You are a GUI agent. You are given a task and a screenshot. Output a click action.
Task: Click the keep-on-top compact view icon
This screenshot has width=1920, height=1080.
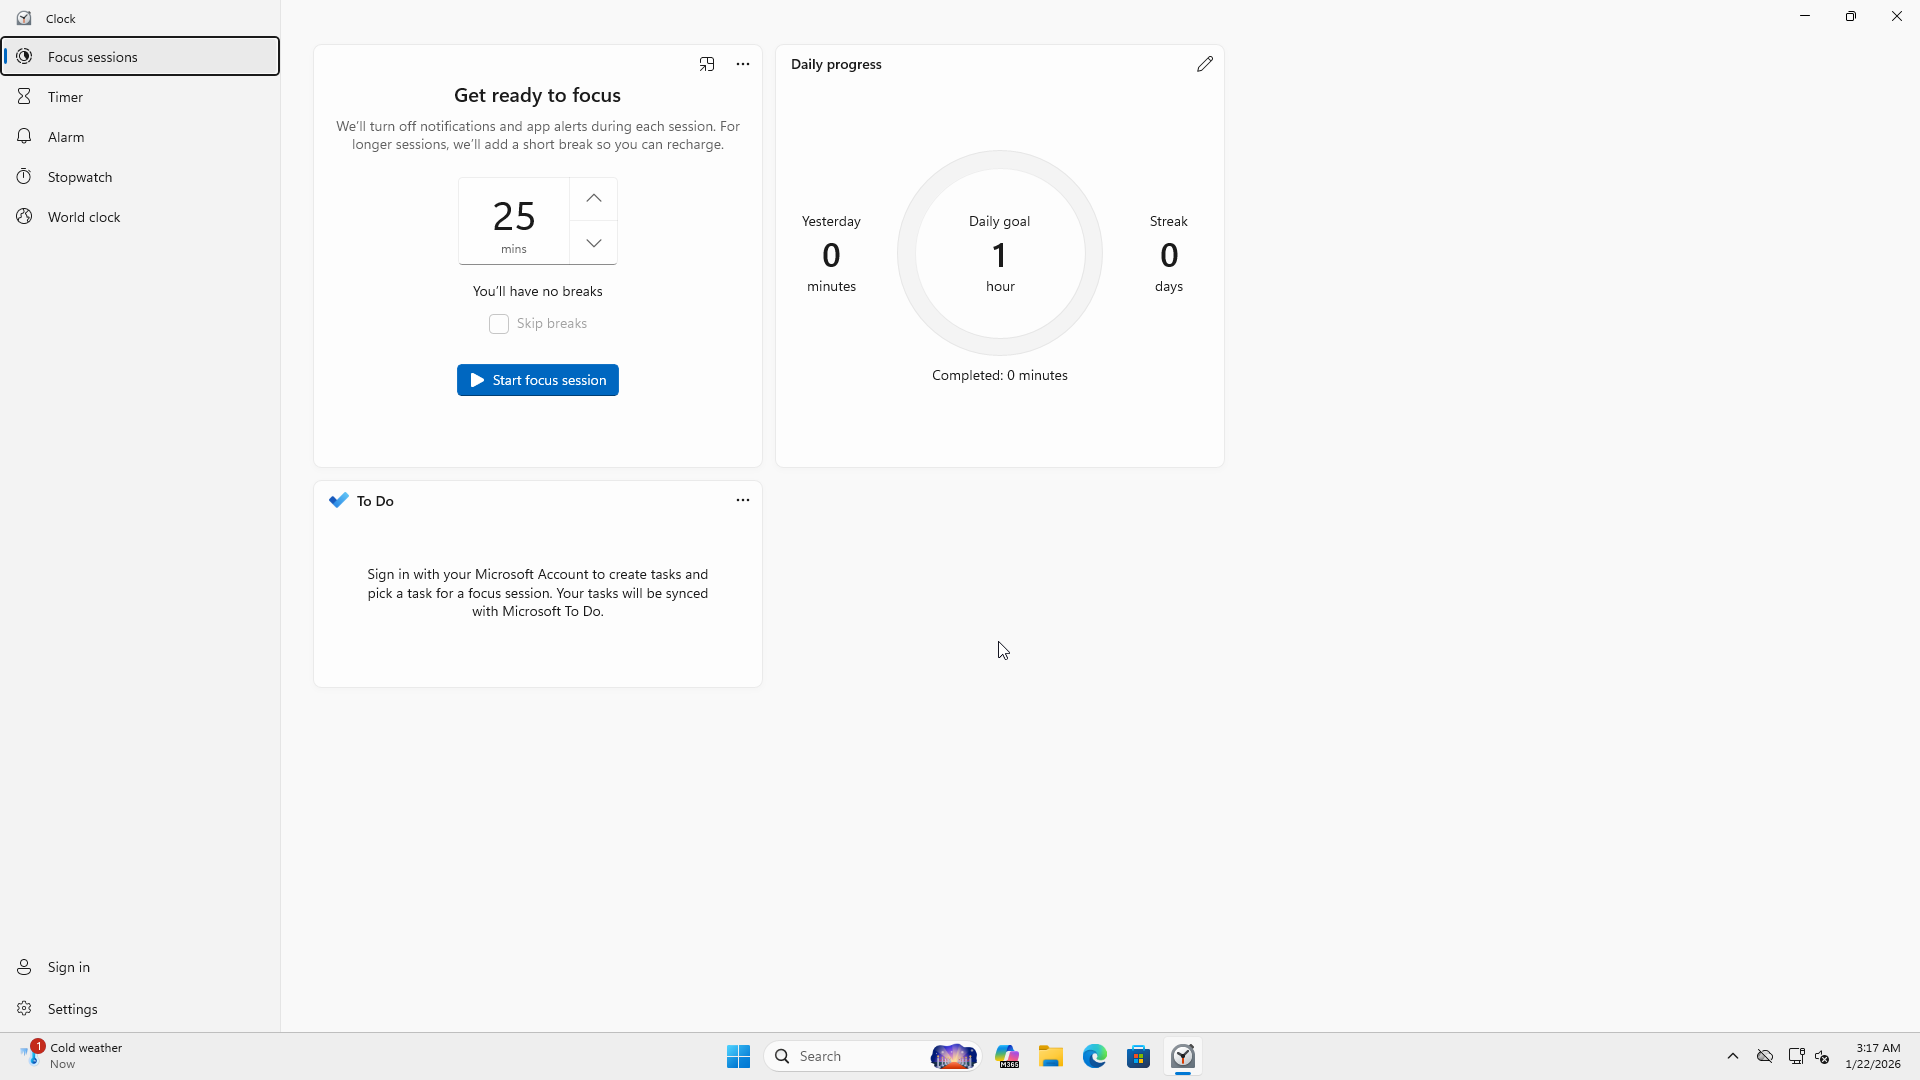[707, 64]
